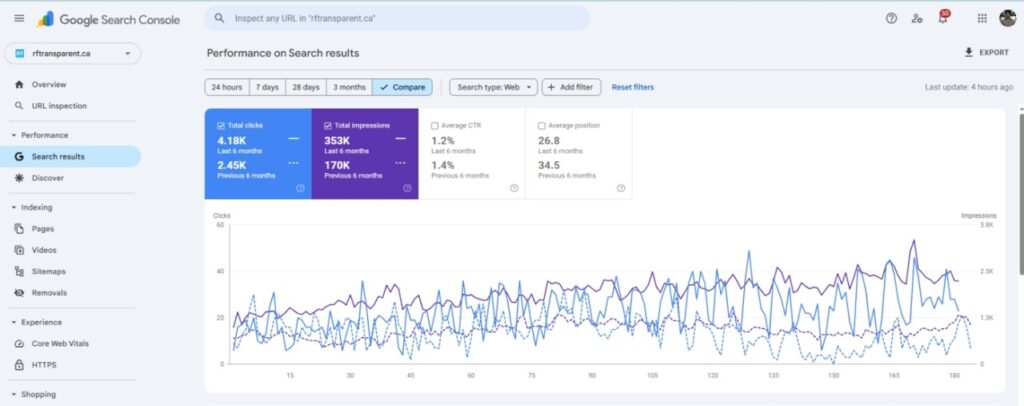The height and width of the screenshot is (406, 1024).
Task: Select the 28 days range tab
Action: [305, 87]
